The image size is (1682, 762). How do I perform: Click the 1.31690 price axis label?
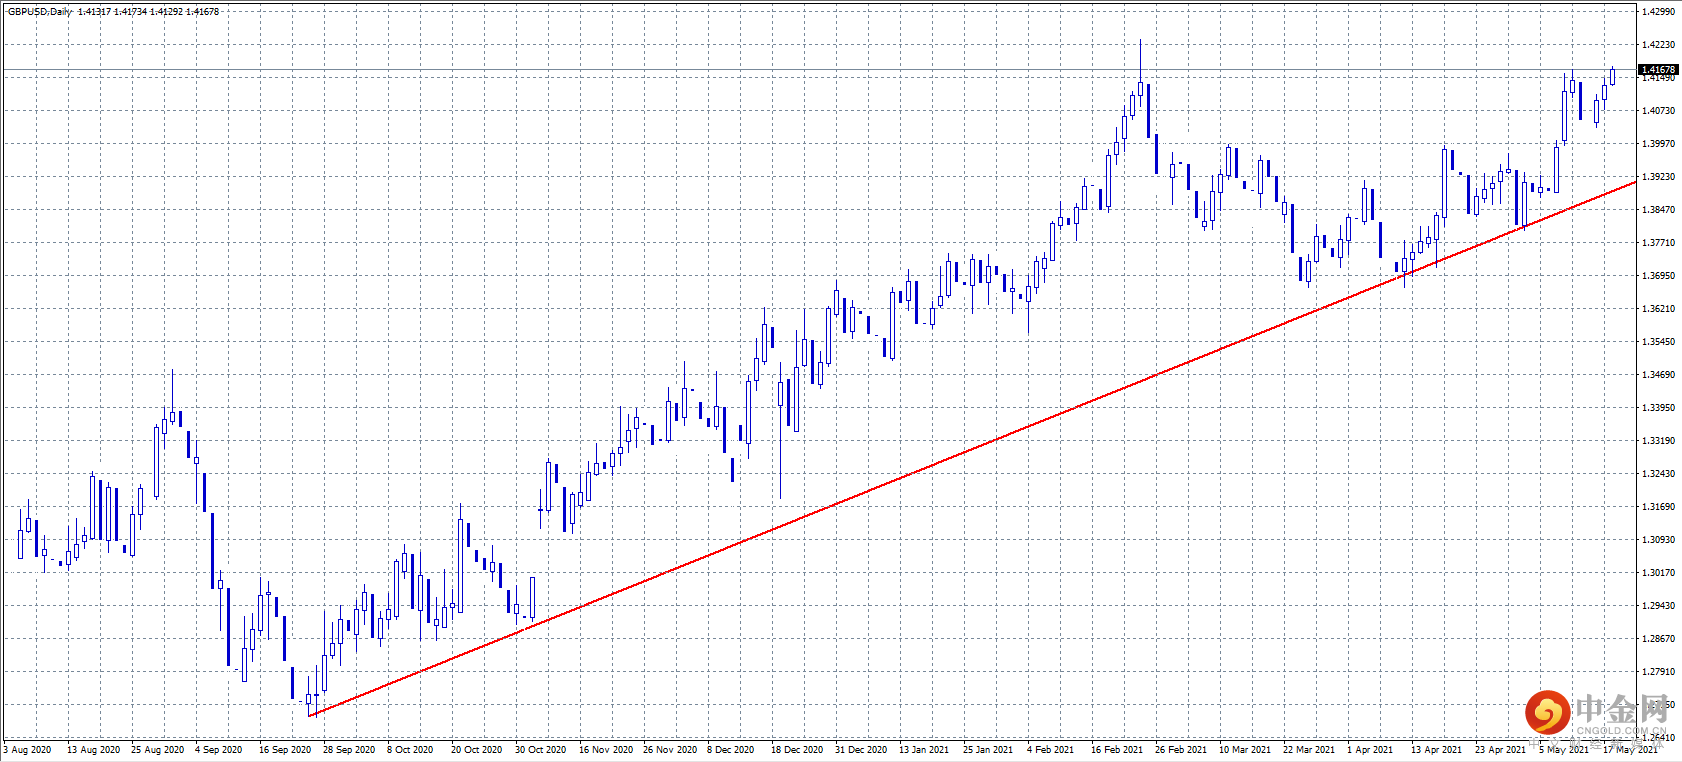[x=1659, y=507]
